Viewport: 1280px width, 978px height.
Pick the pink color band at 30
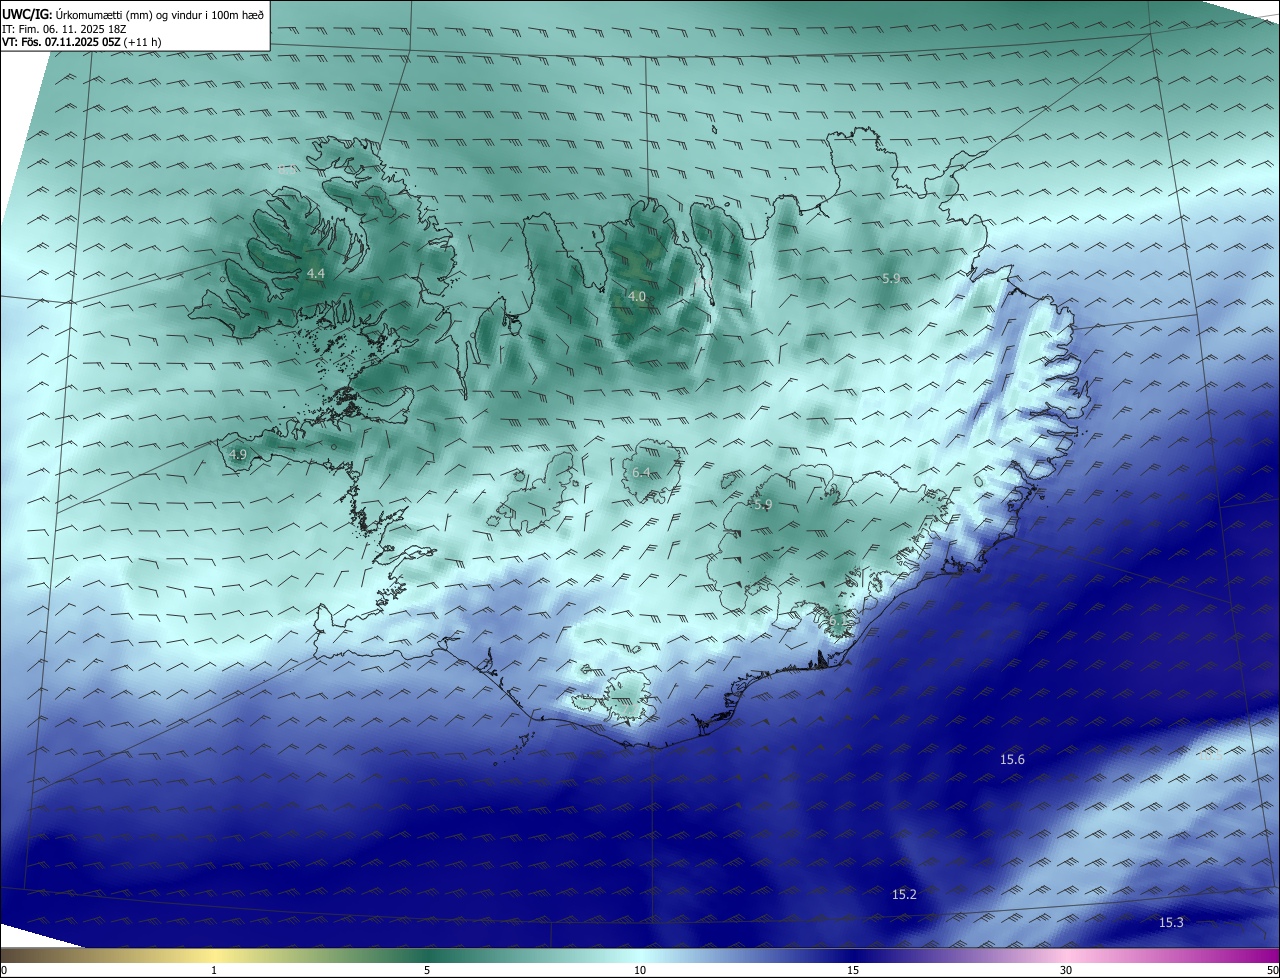[x=1066, y=955]
